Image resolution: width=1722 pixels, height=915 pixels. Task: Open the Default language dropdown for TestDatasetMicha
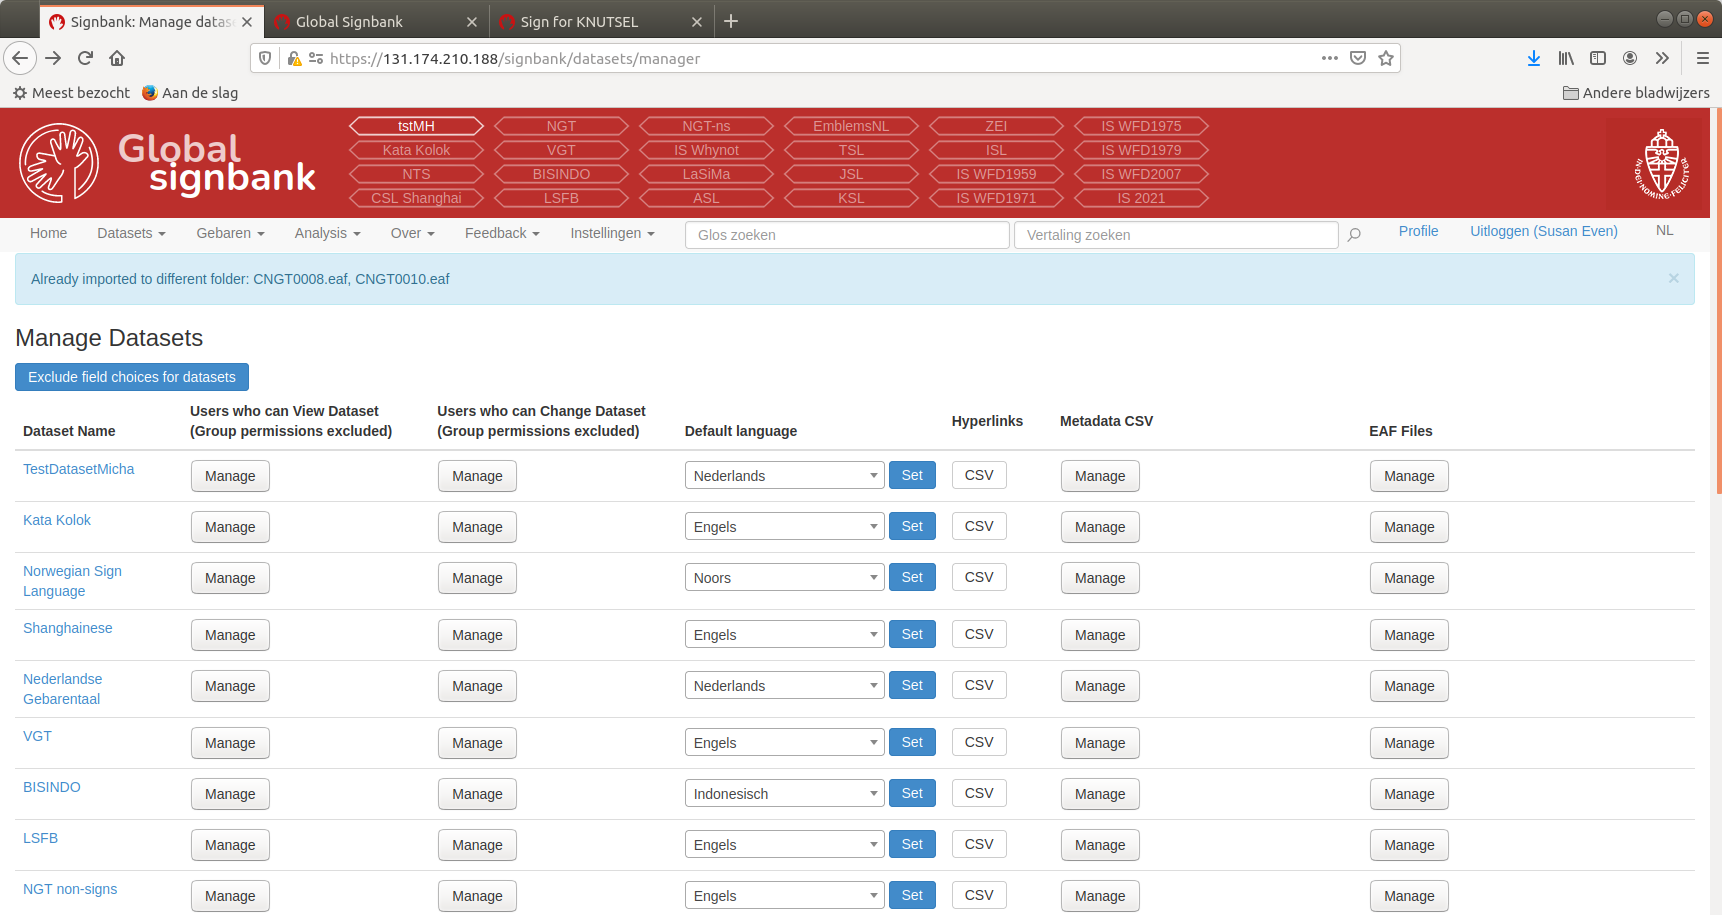(x=784, y=475)
